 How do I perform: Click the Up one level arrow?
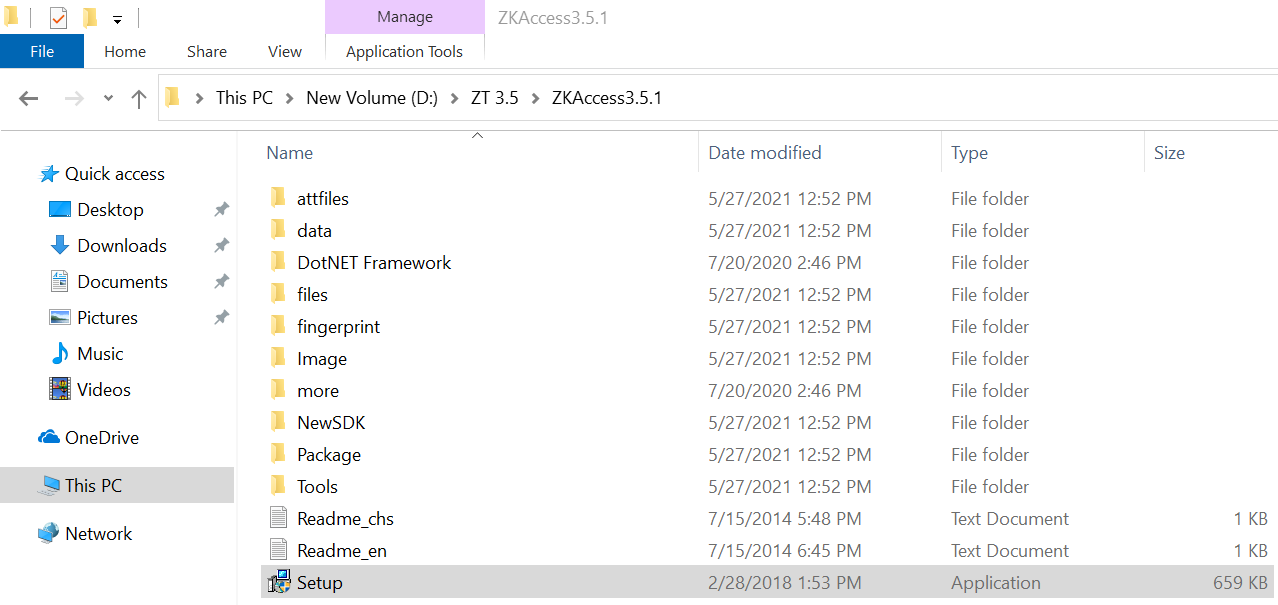[x=139, y=97]
